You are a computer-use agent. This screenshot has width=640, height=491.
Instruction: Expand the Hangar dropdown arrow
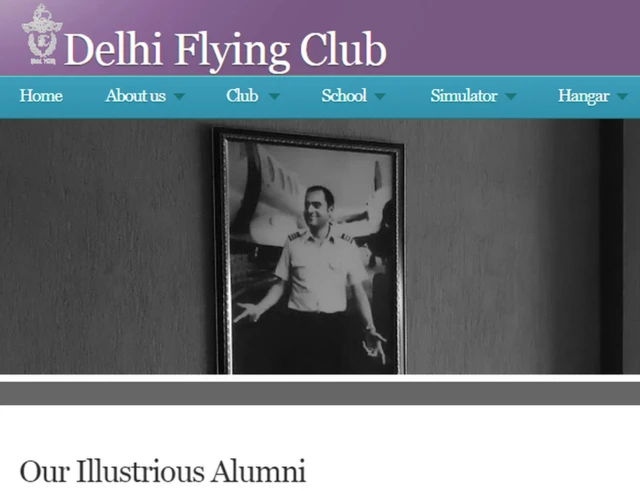pyautogui.click(x=622, y=96)
